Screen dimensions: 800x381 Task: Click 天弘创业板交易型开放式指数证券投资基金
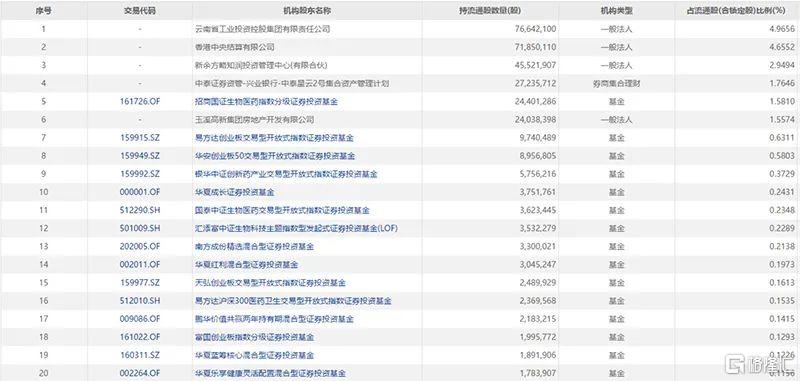(x=270, y=283)
